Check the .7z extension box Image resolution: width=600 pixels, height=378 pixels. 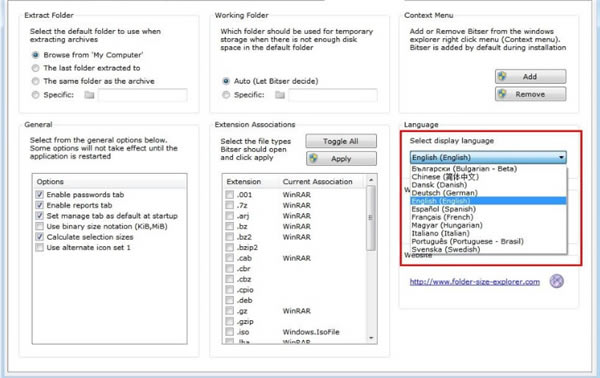coord(230,205)
